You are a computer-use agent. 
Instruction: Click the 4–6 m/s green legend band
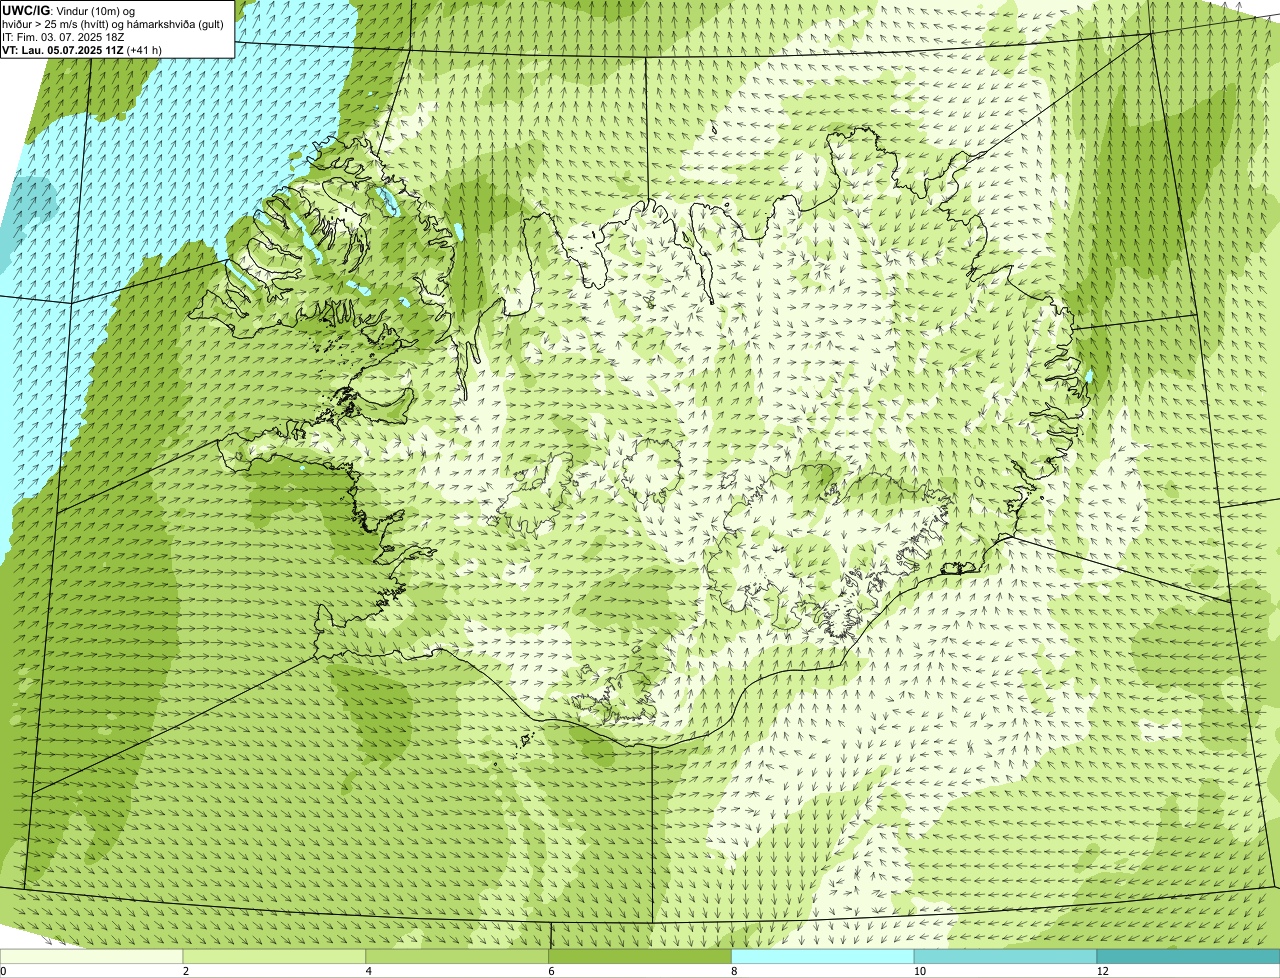click(x=458, y=956)
